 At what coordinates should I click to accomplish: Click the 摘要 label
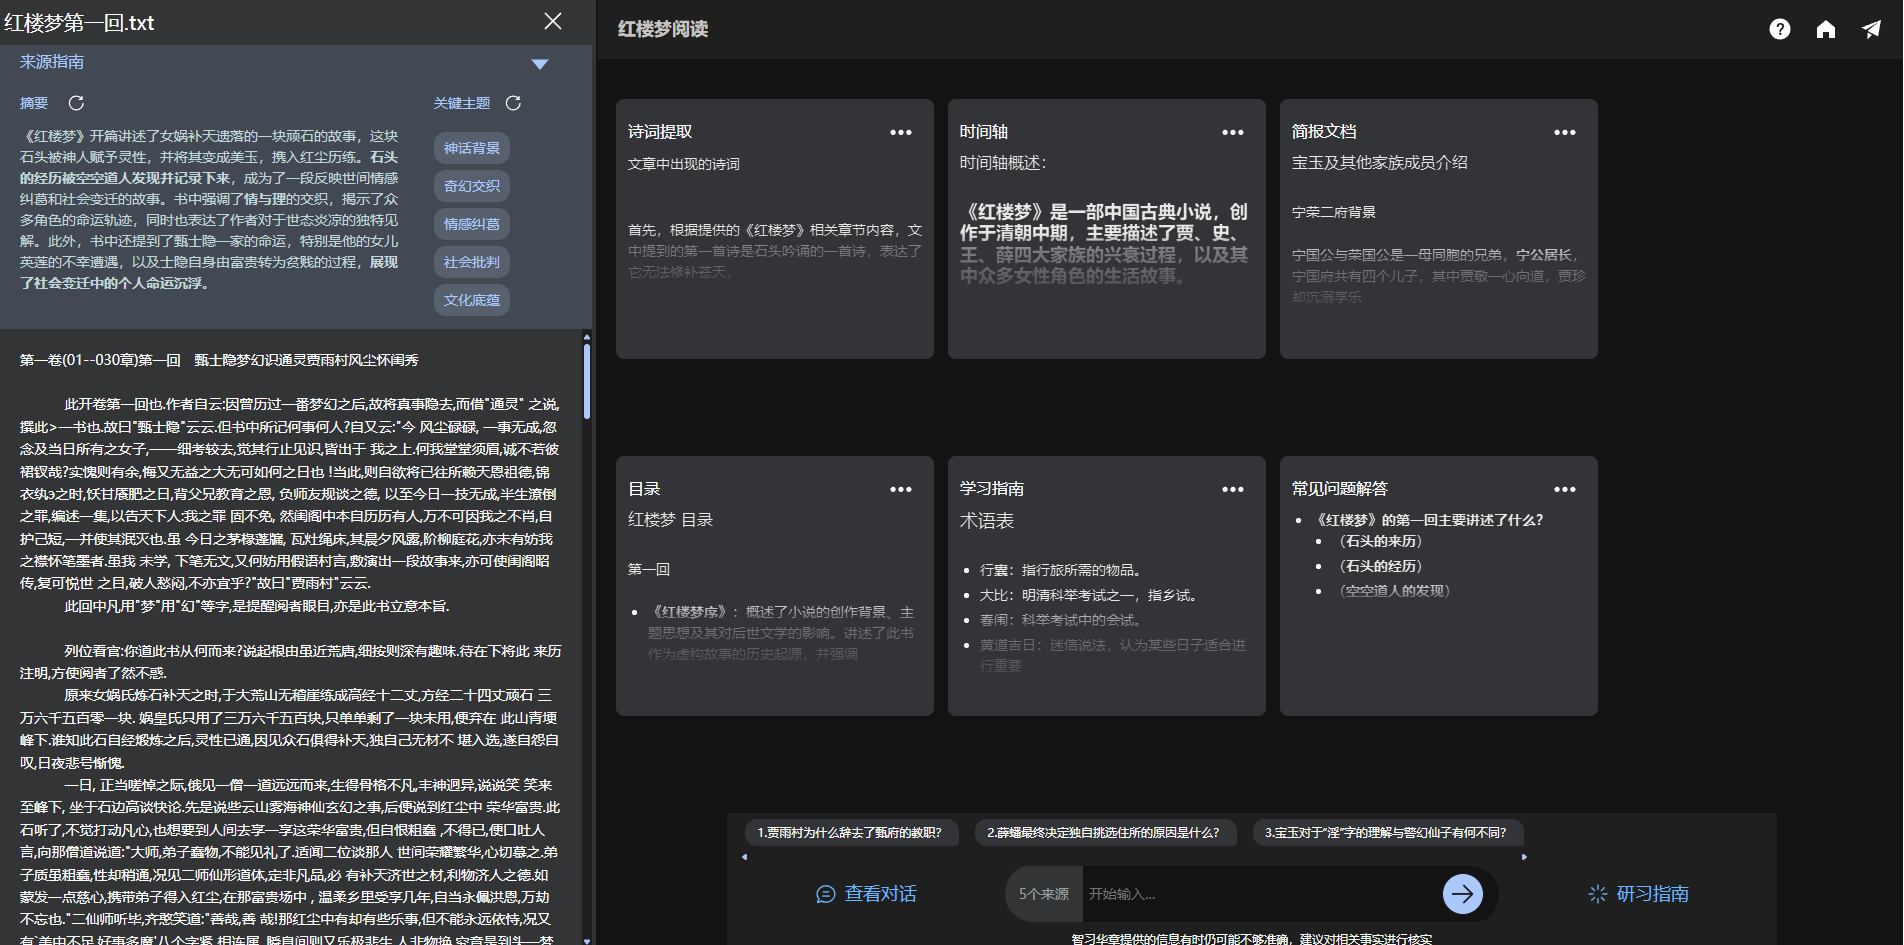click(x=34, y=103)
